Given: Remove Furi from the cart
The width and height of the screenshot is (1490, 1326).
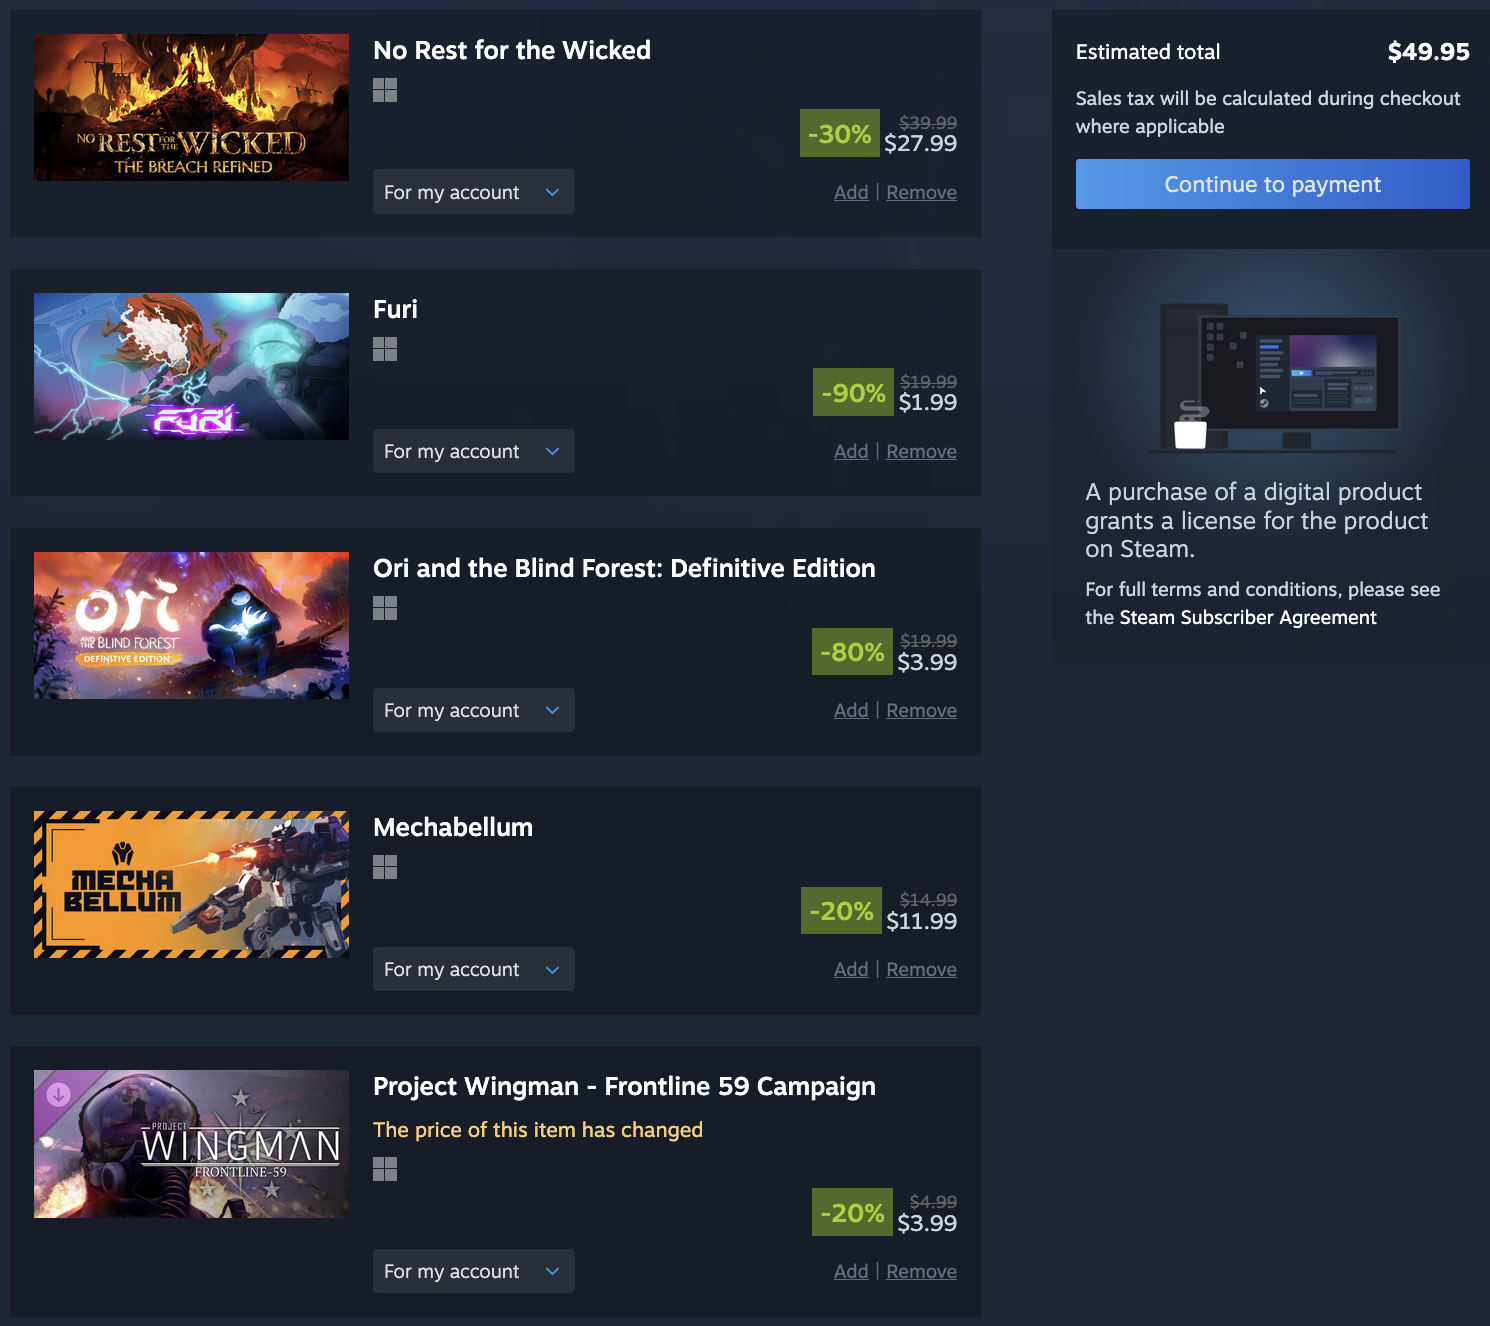Looking at the screenshot, I should click(x=921, y=451).
